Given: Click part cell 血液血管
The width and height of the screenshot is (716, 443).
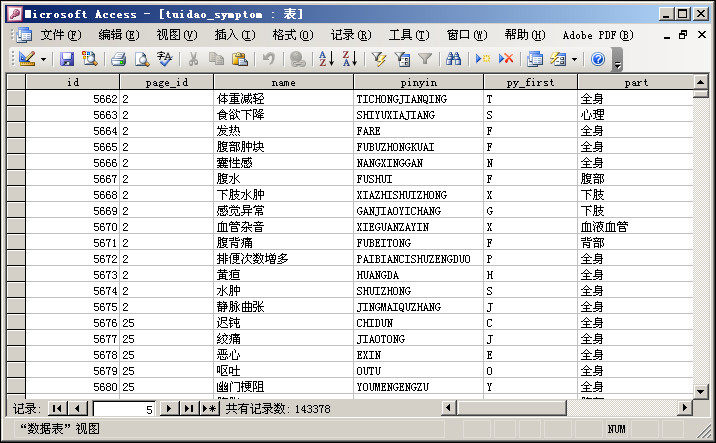Looking at the screenshot, I should tap(636, 227).
